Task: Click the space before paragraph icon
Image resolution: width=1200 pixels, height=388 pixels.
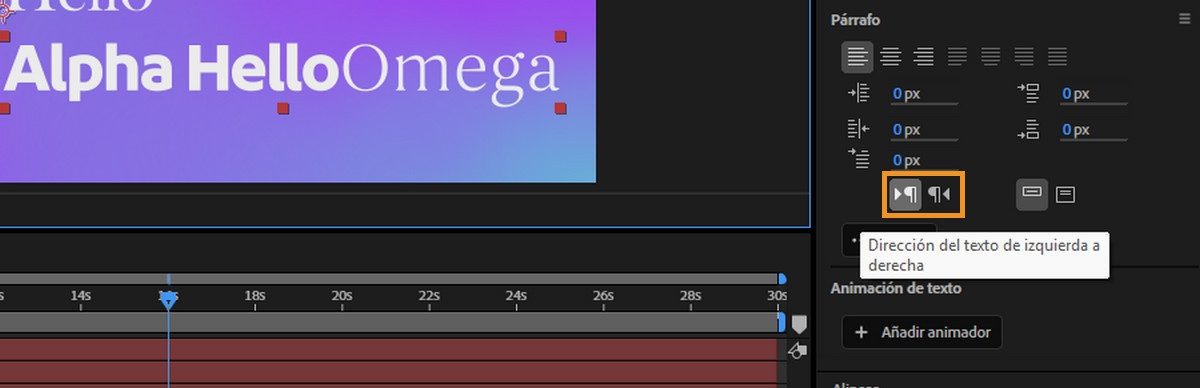Action: point(1028,94)
